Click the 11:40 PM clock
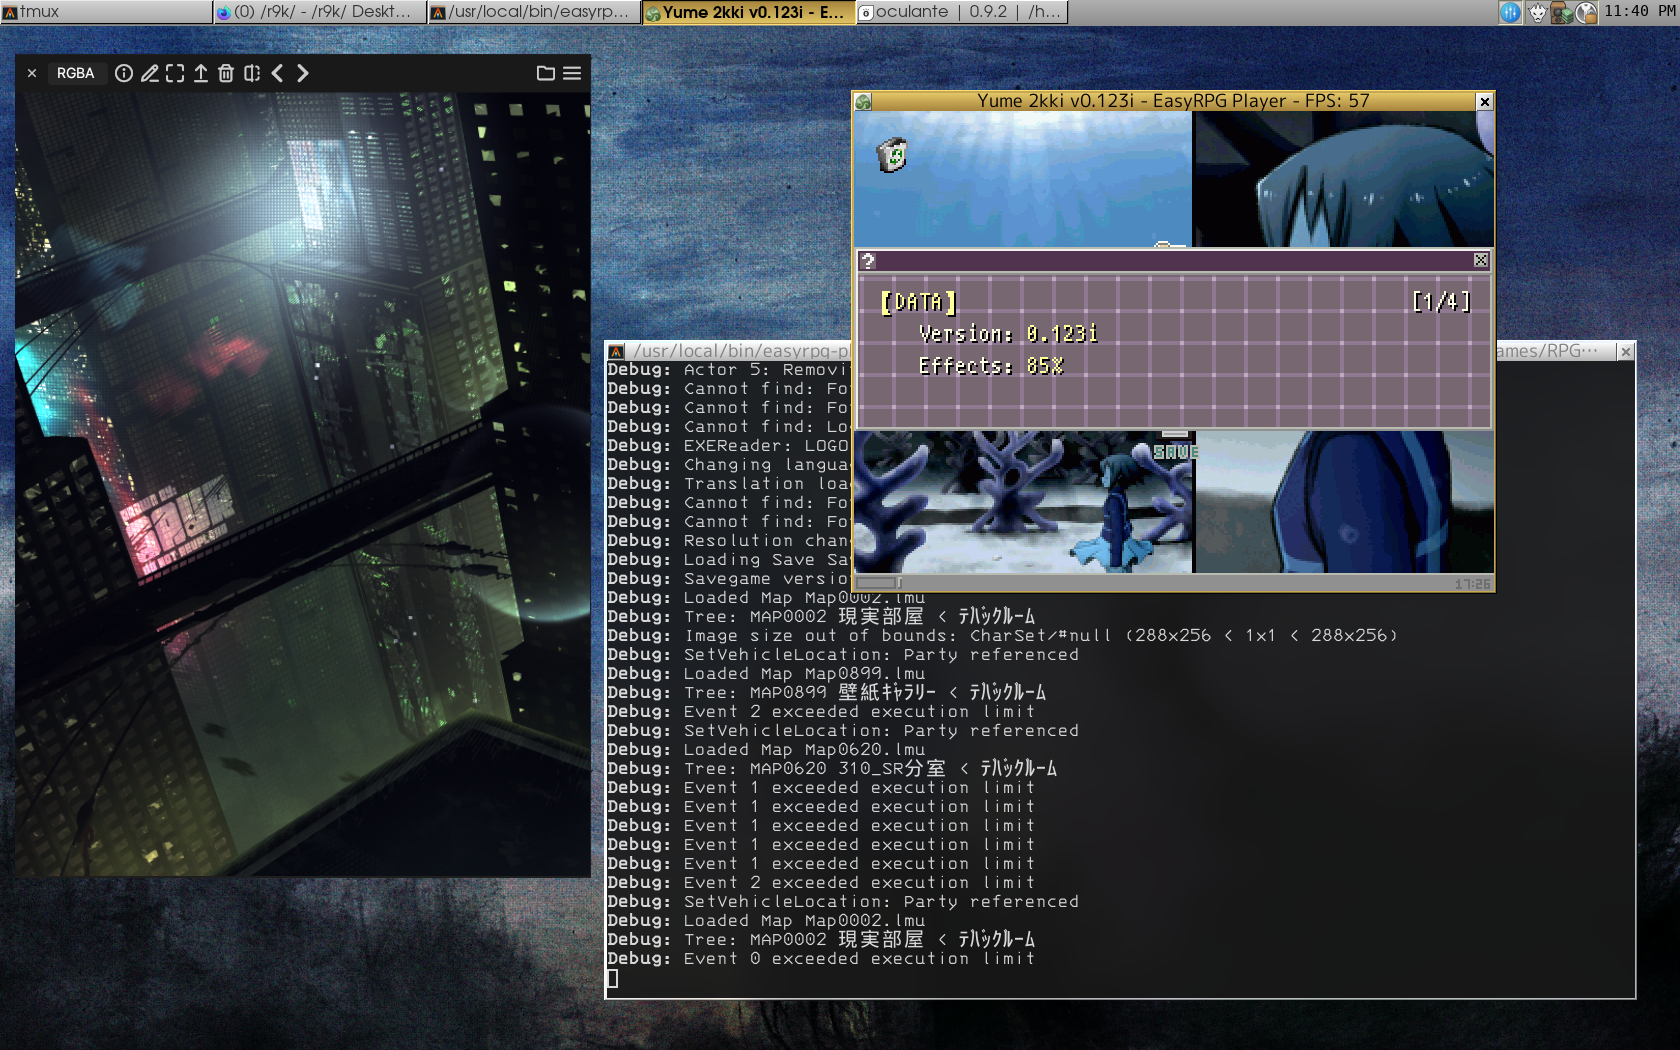The width and height of the screenshot is (1680, 1050). click(1640, 11)
